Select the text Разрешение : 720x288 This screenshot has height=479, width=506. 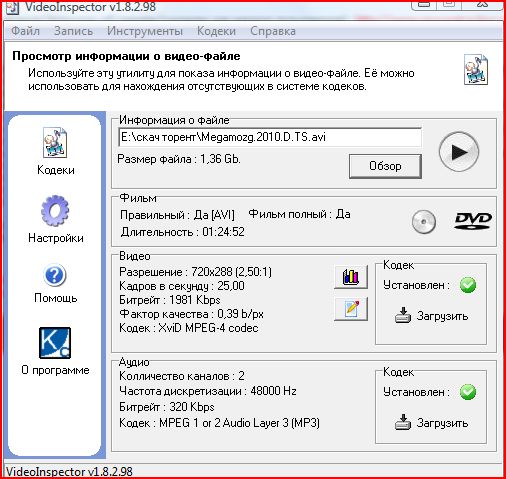tap(176, 272)
